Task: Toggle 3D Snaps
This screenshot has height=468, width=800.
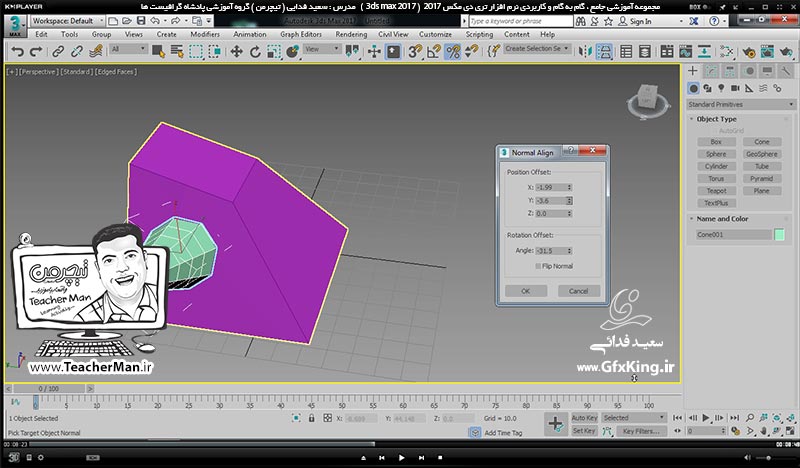Action: click(x=415, y=52)
